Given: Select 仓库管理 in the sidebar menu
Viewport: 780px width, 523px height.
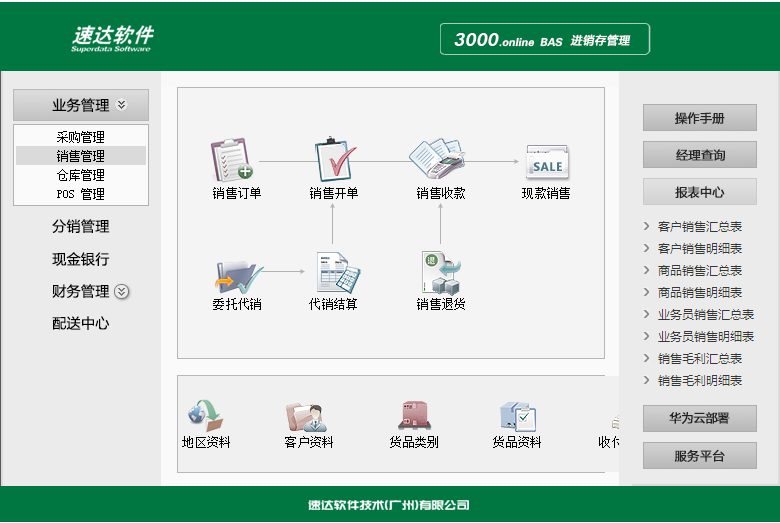Looking at the screenshot, I should coord(81,175).
